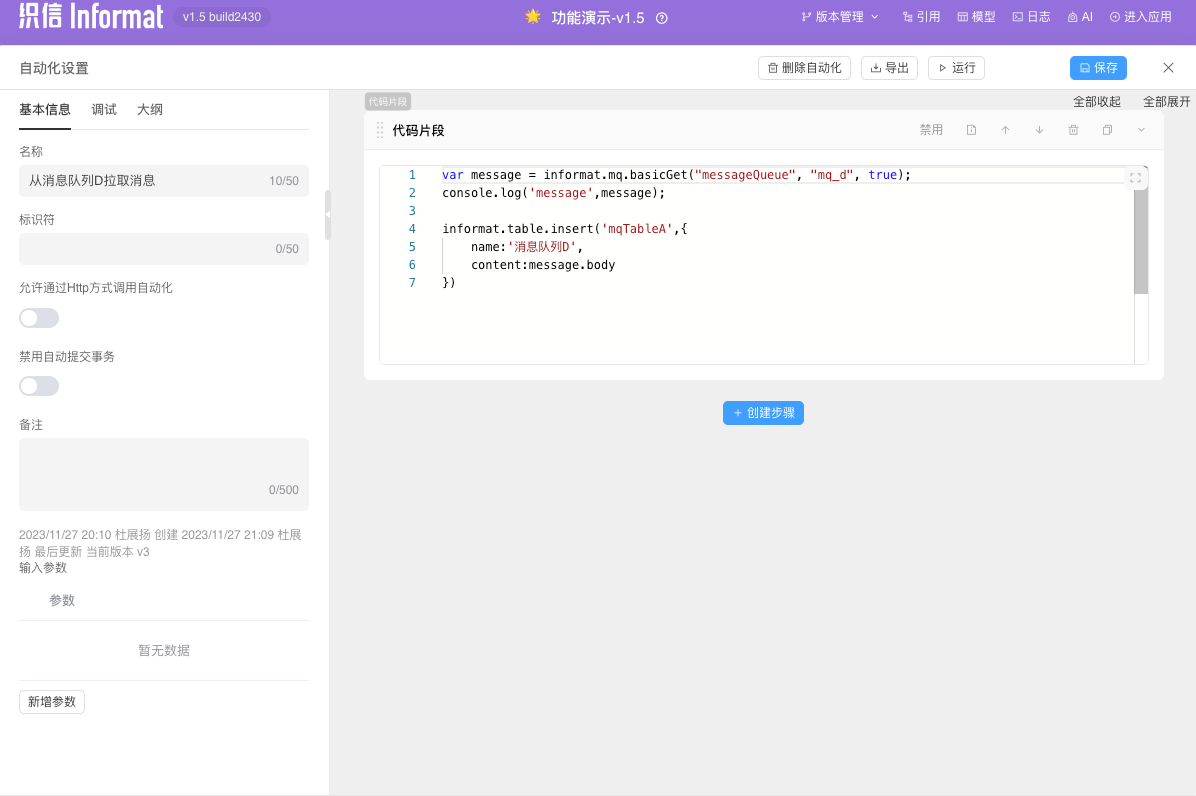Open the 引用 panel in the top bar
Screen dimensions: 1196x796
tap(920, 16)
